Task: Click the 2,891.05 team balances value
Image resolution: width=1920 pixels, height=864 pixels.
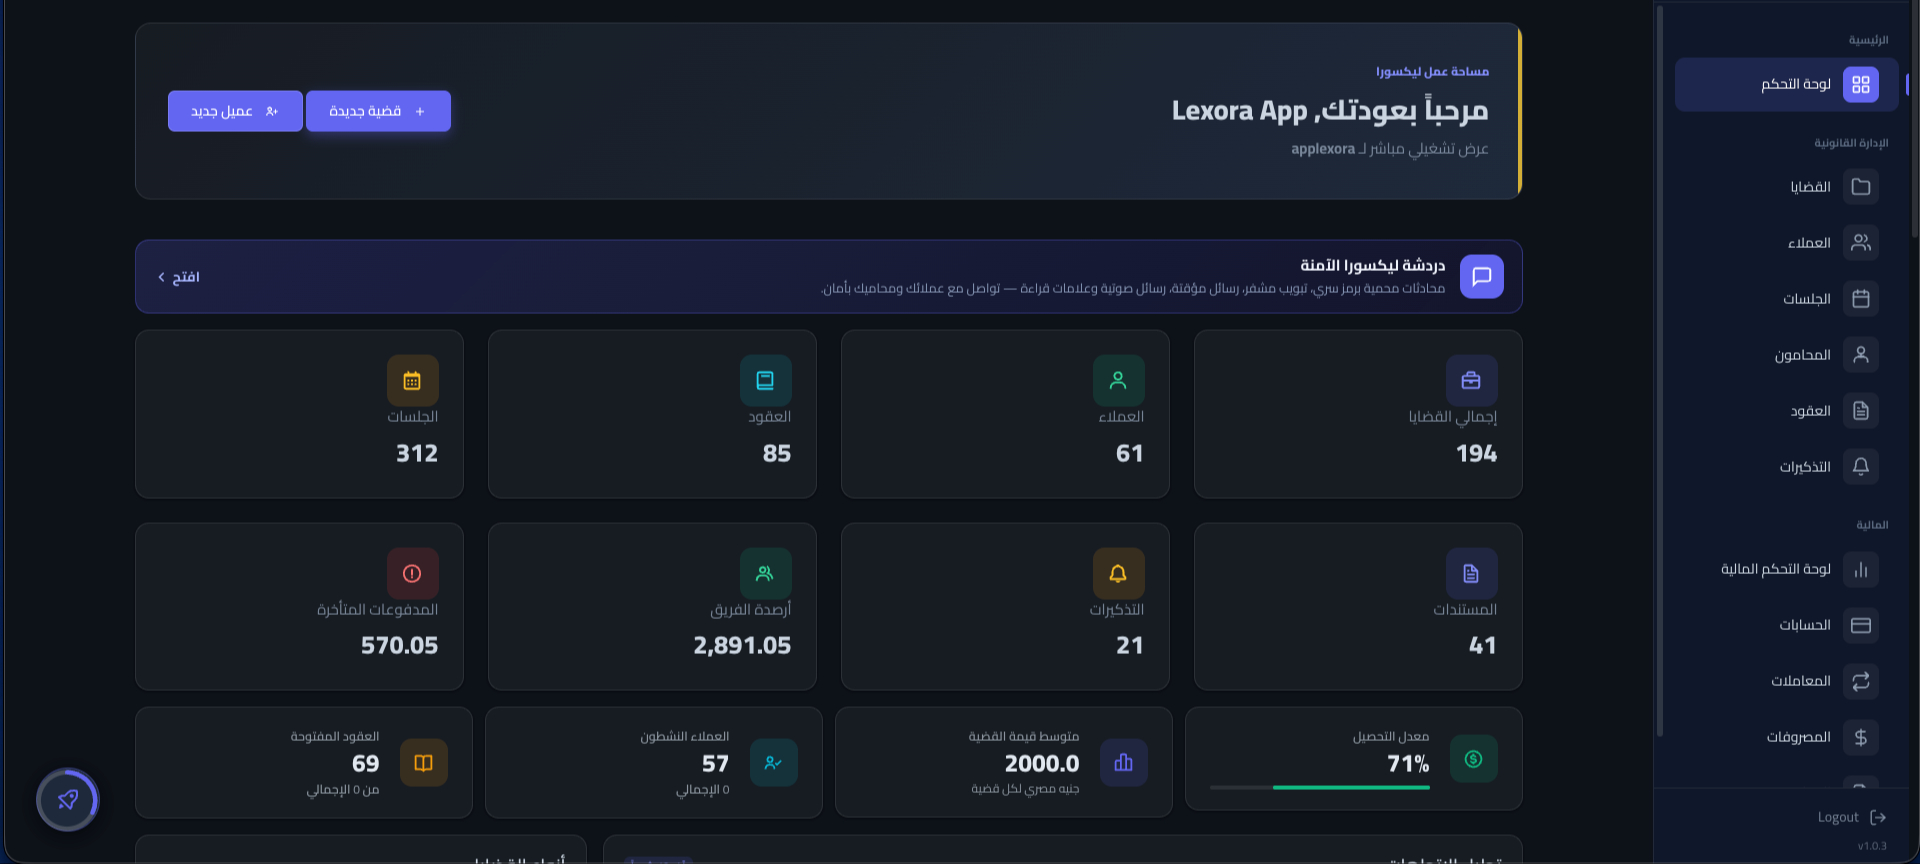Action: coord(742,646)
